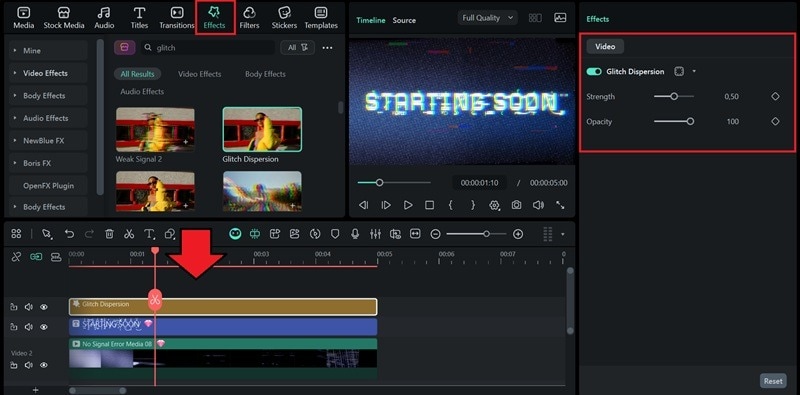800x395 pixels.
Task: Select the timeline text tool
Action: pos(149,234)
